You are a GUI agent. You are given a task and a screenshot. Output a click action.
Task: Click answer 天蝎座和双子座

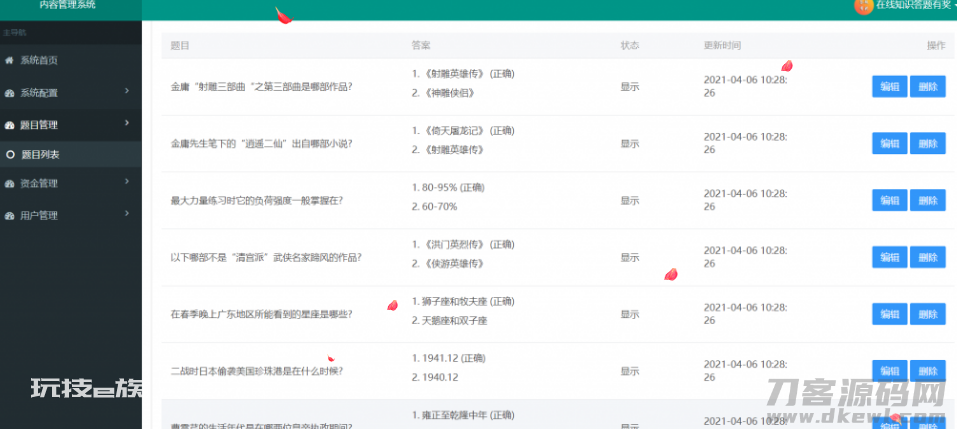coord(450,320)
